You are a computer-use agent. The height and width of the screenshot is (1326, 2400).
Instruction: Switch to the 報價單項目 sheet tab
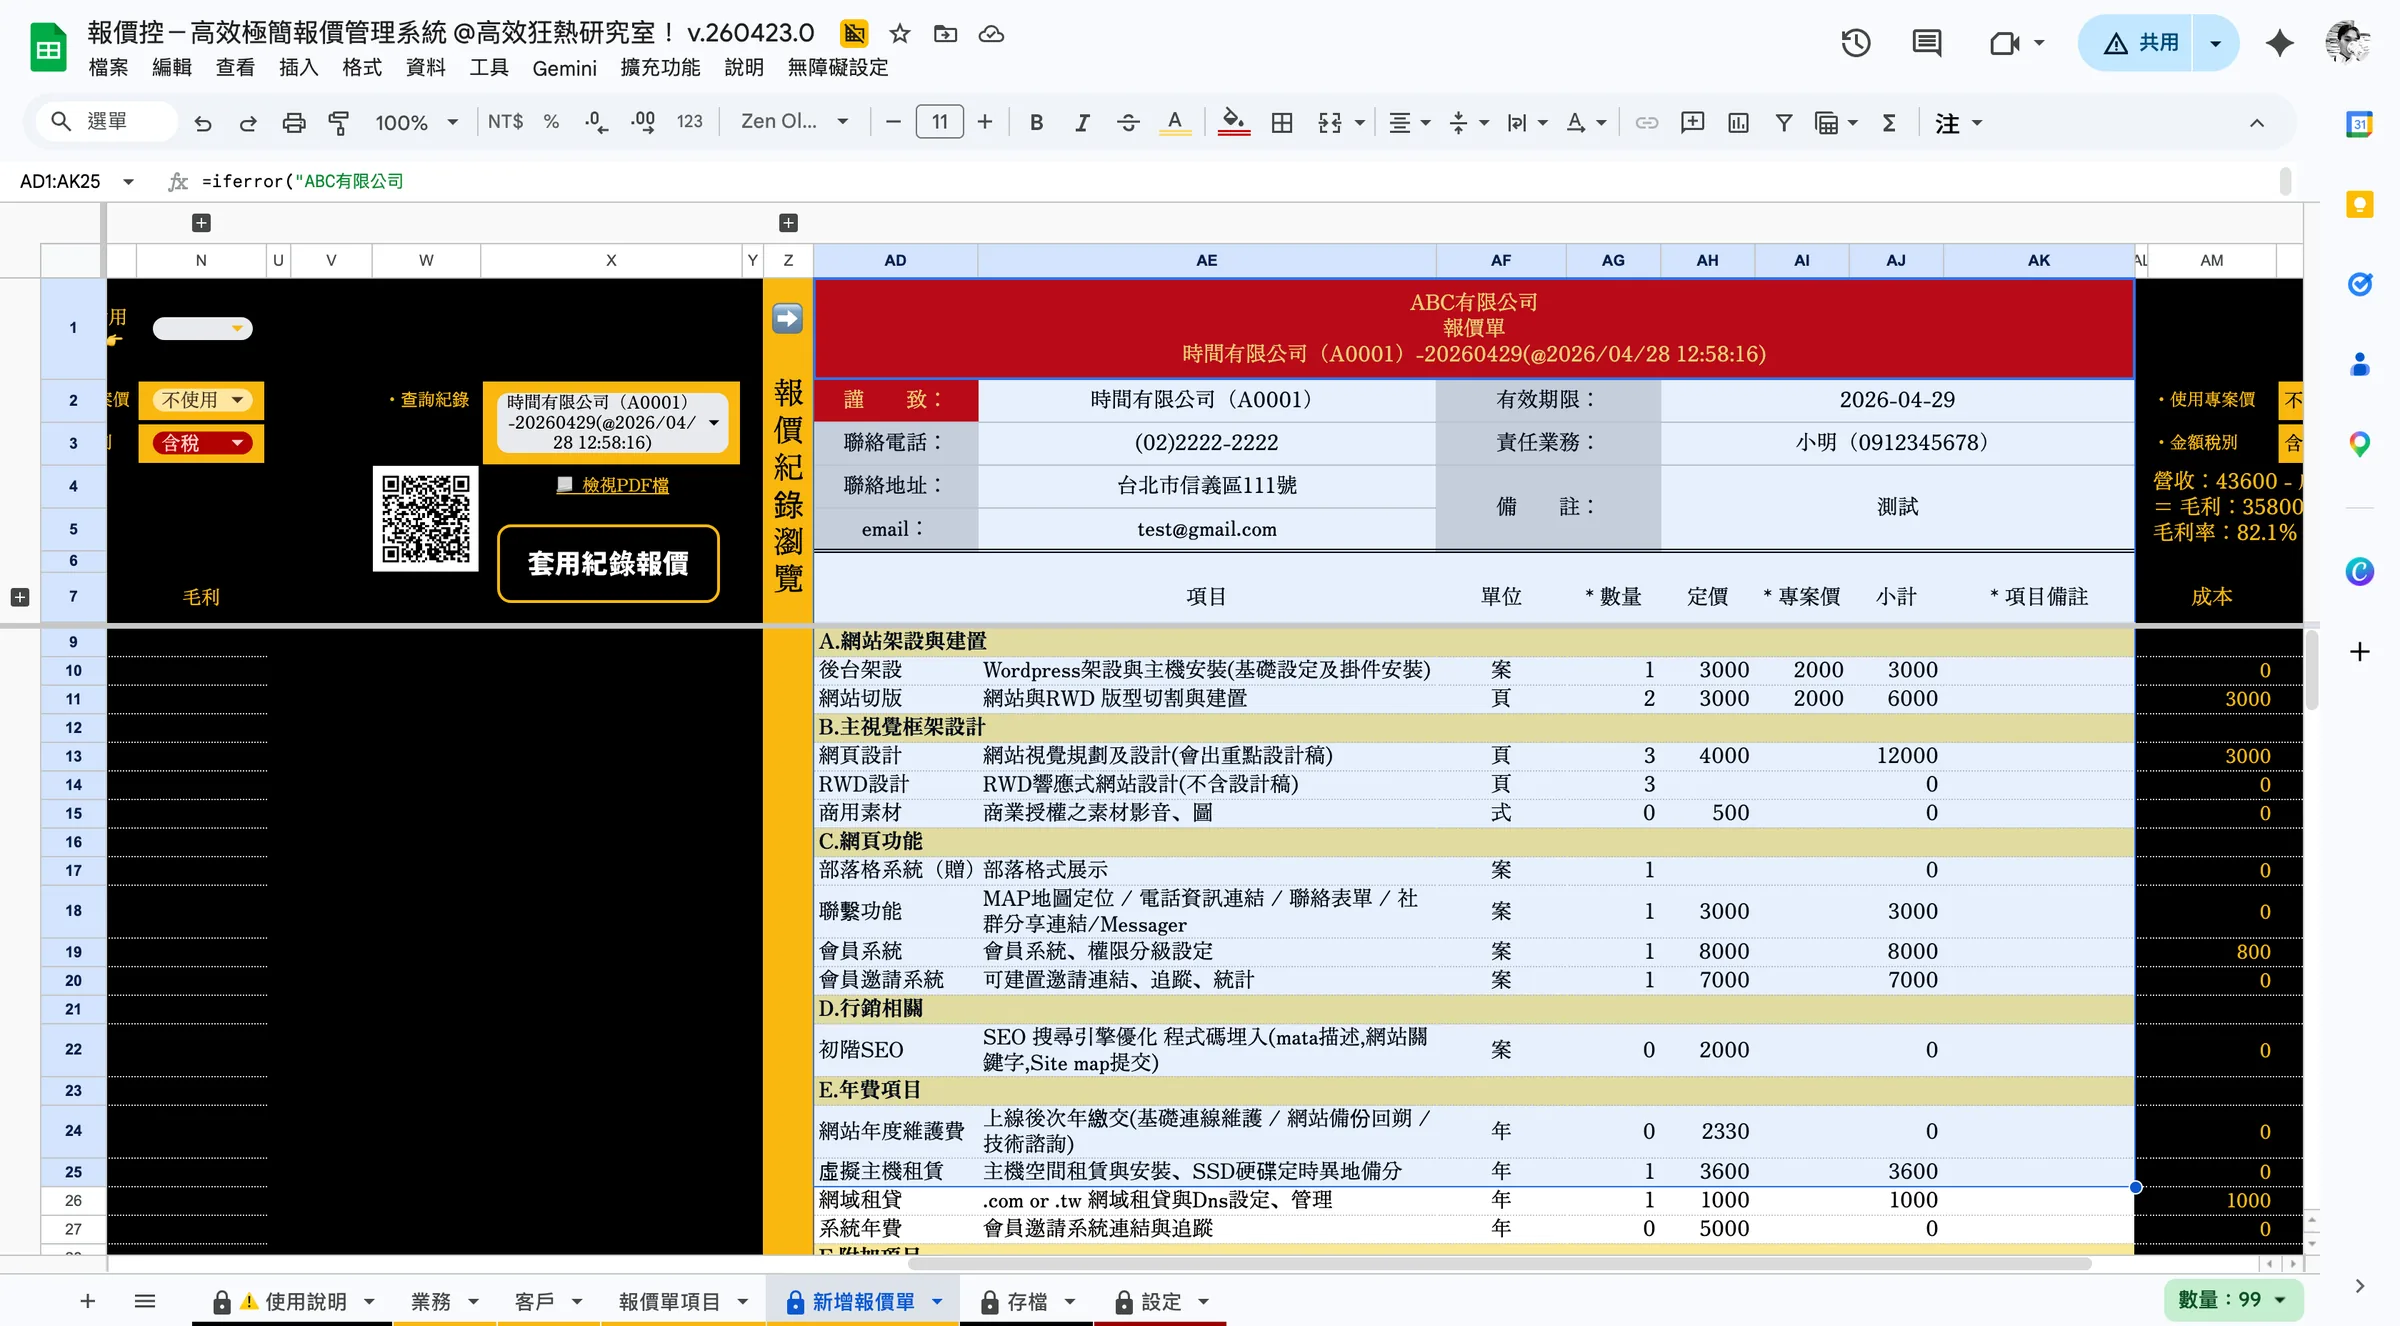click(x=683, y=1301)
